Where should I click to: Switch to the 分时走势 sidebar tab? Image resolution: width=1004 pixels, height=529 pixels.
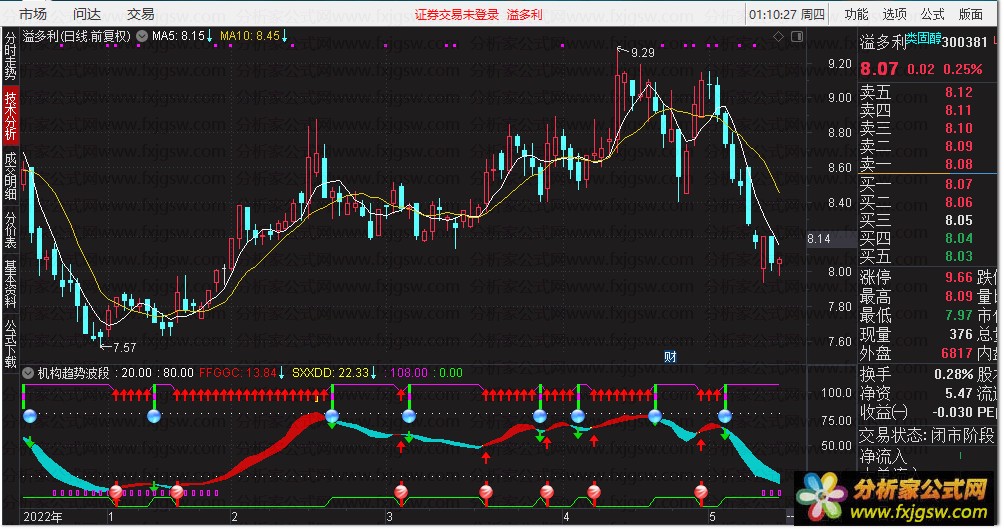click(x=10, y=56)
